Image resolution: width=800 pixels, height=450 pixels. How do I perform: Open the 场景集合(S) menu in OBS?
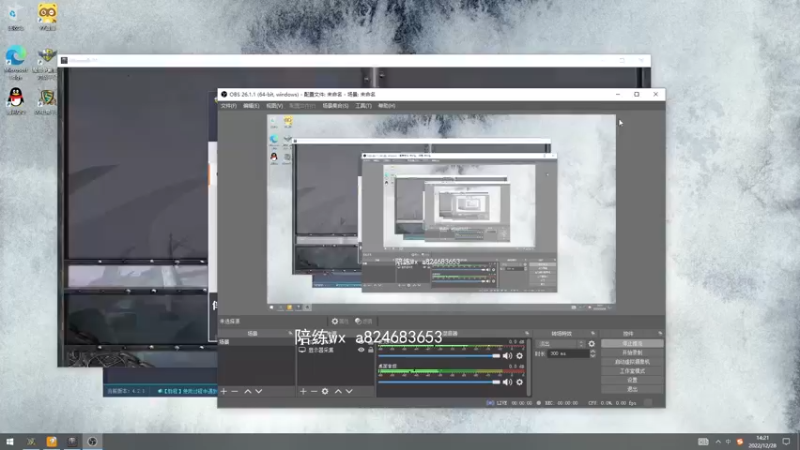(335, 106)
